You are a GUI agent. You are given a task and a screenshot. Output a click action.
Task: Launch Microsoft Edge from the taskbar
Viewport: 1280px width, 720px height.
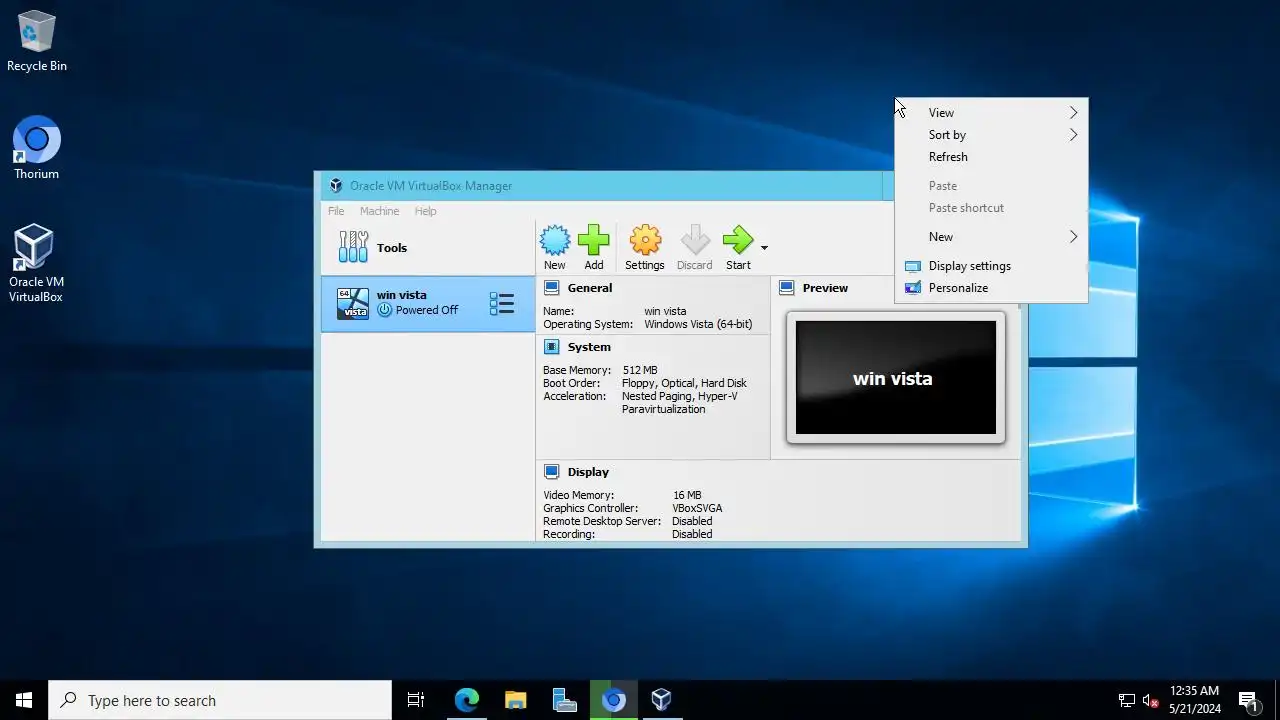point(467,700)
